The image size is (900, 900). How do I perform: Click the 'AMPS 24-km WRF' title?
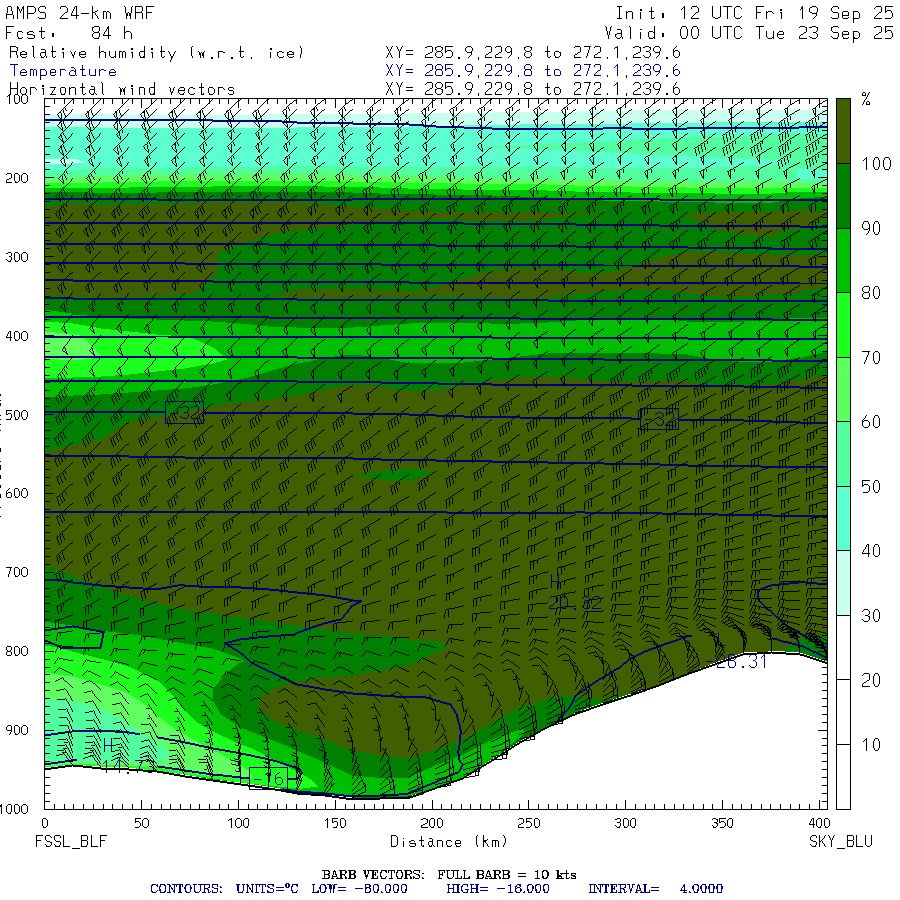pyautogui.click(x=80, y=13)
